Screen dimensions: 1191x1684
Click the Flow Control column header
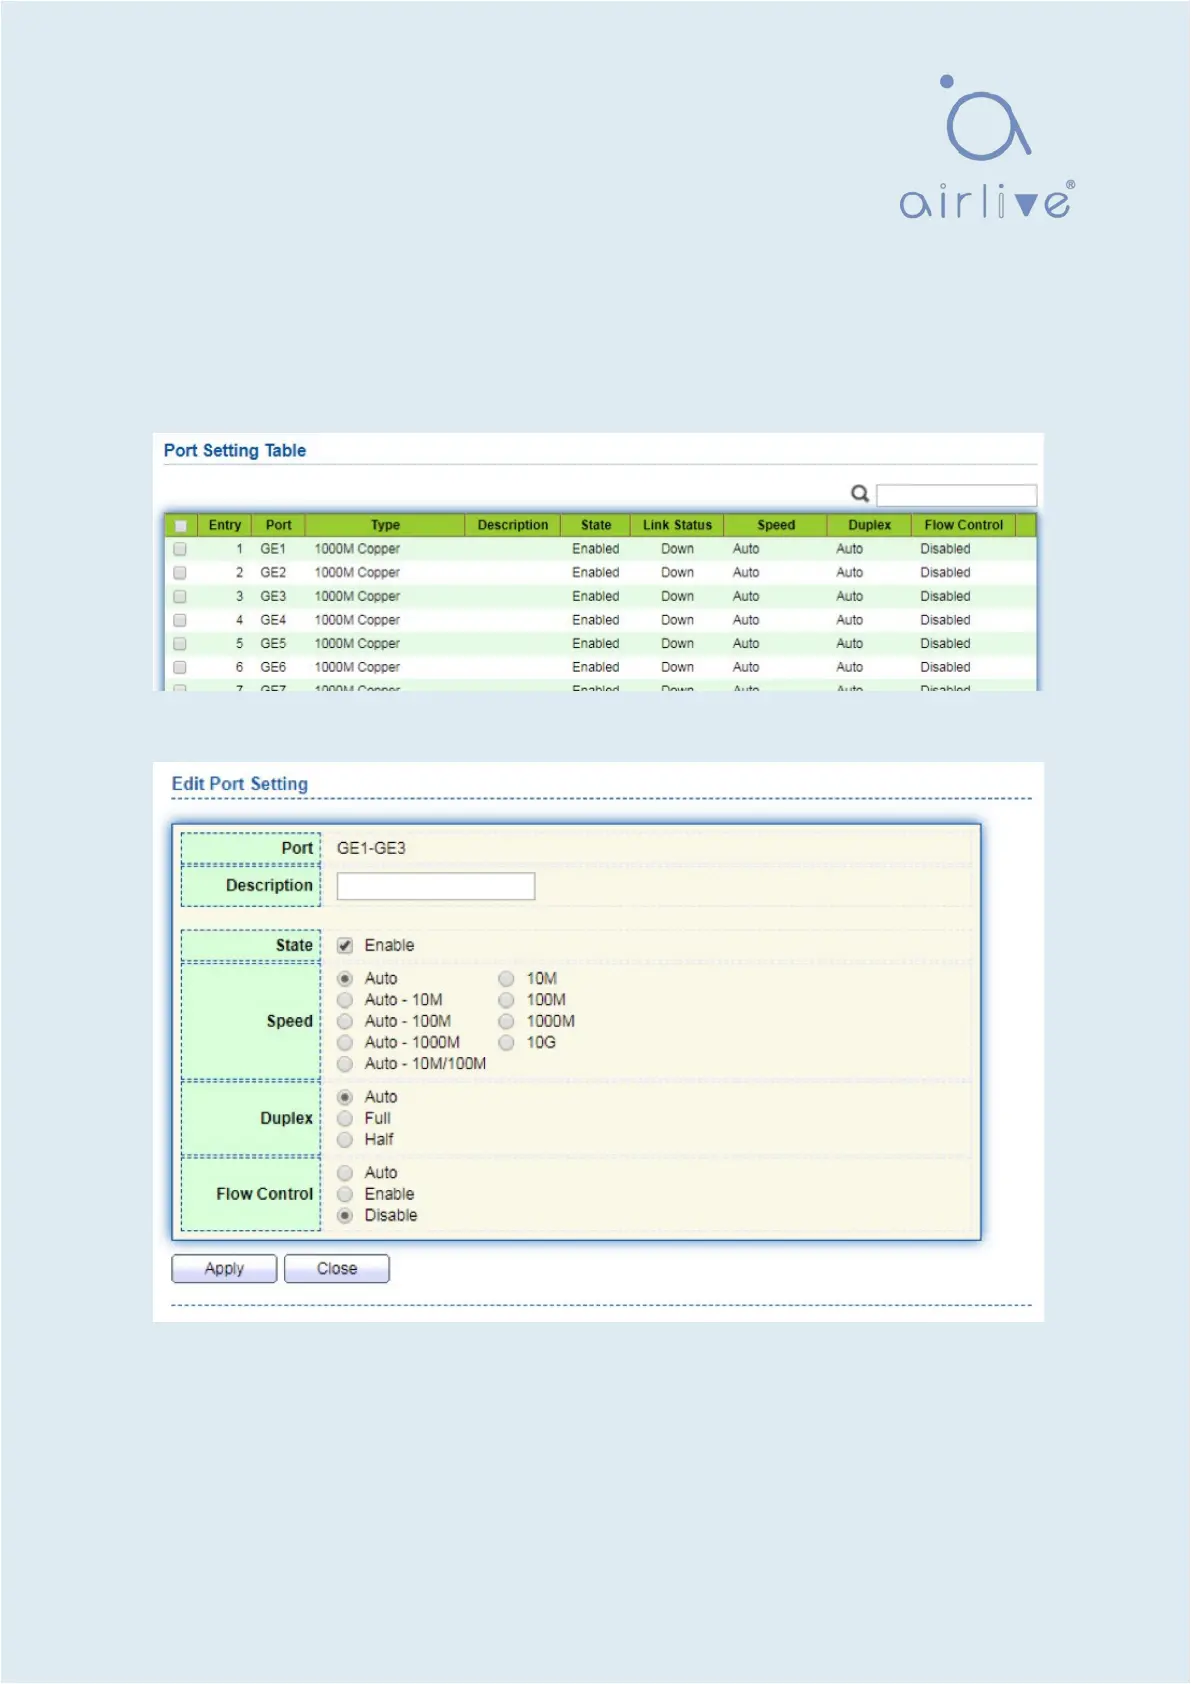click(963, 525)
